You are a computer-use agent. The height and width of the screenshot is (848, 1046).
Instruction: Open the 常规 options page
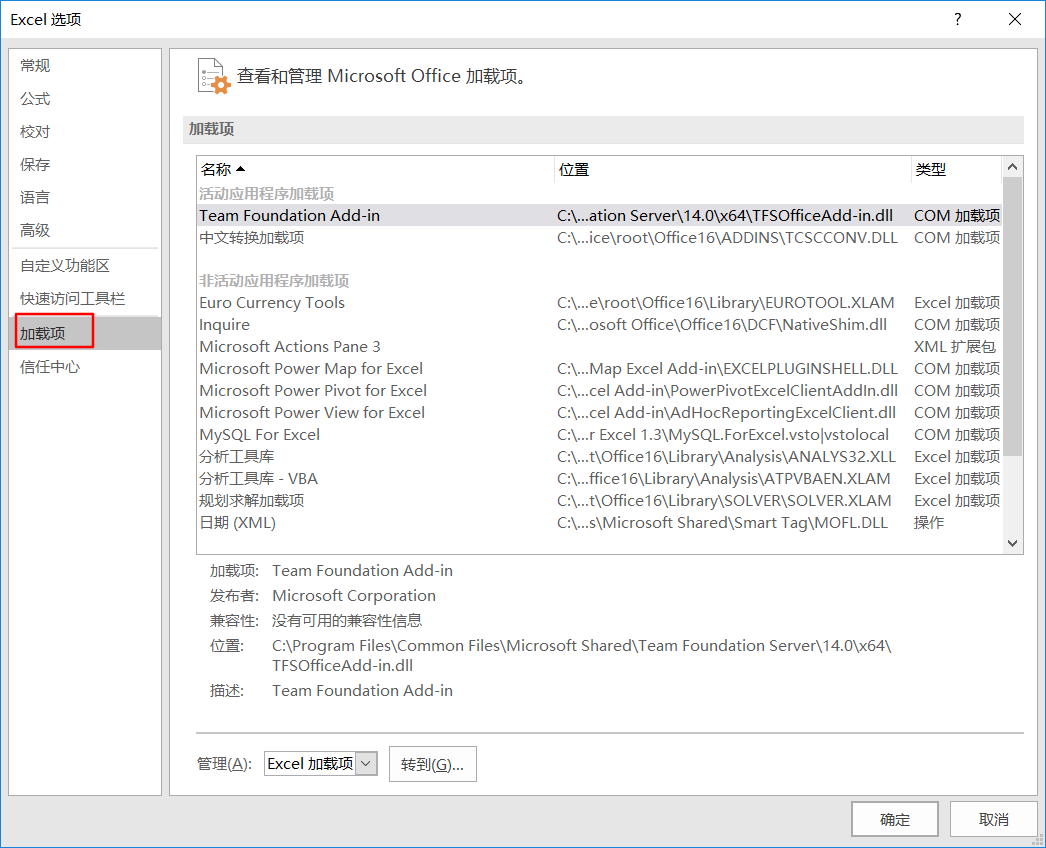tap(85, 65)
